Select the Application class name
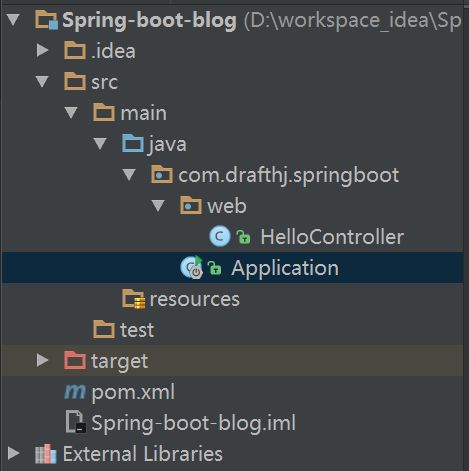 click(x=285, y=269)
